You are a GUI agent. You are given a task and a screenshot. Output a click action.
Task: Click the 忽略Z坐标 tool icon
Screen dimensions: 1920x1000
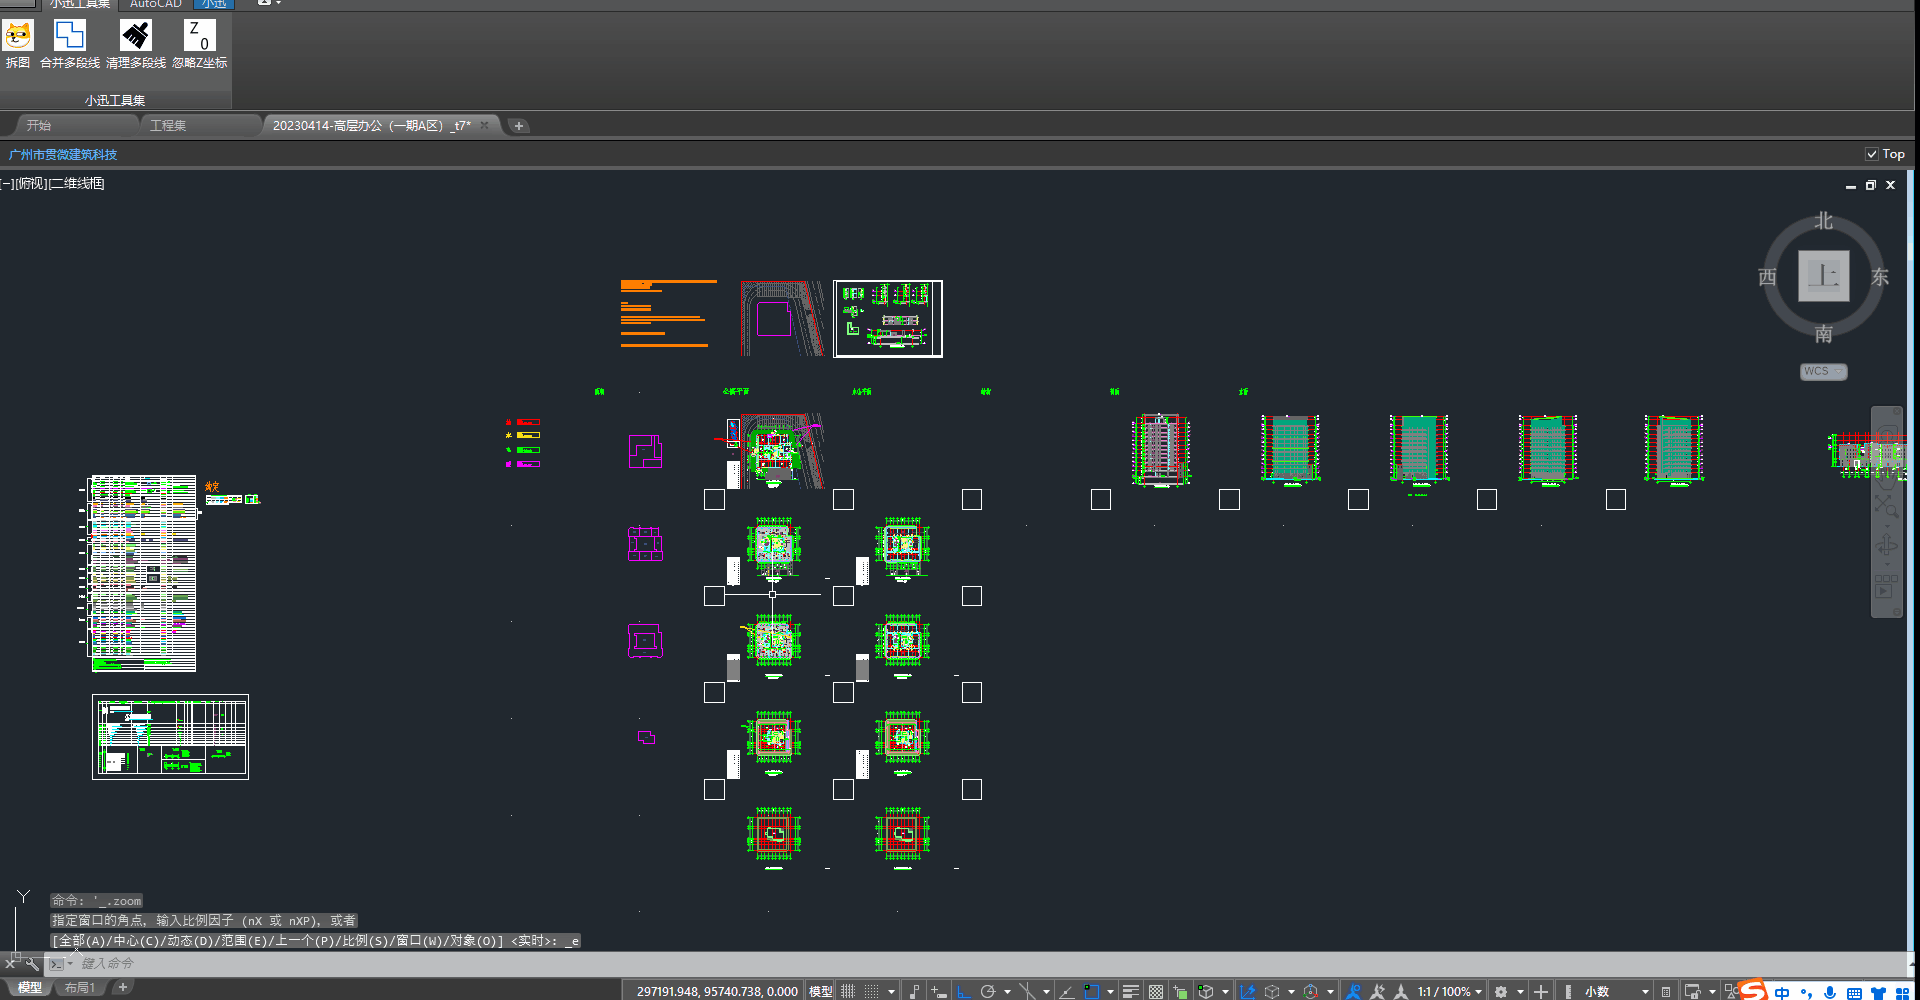[x=199, y=37]
